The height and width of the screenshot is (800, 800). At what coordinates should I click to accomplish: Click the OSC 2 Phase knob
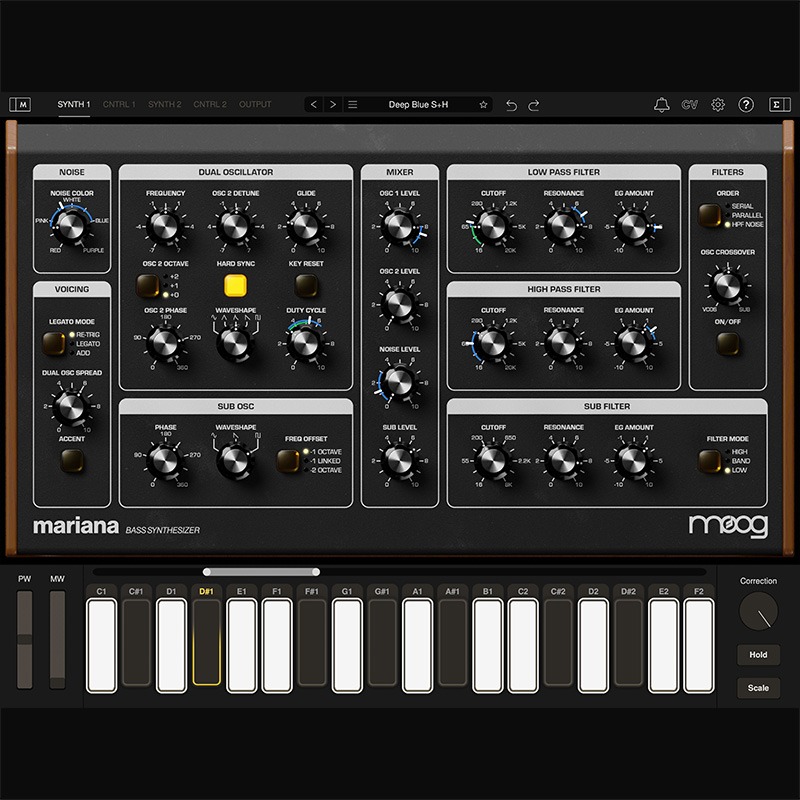tap(164, 343)
